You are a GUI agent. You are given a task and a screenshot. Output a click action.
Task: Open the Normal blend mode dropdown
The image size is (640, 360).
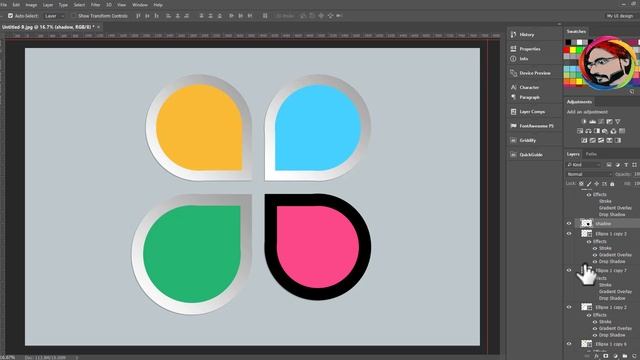click(x=589, y=174)
